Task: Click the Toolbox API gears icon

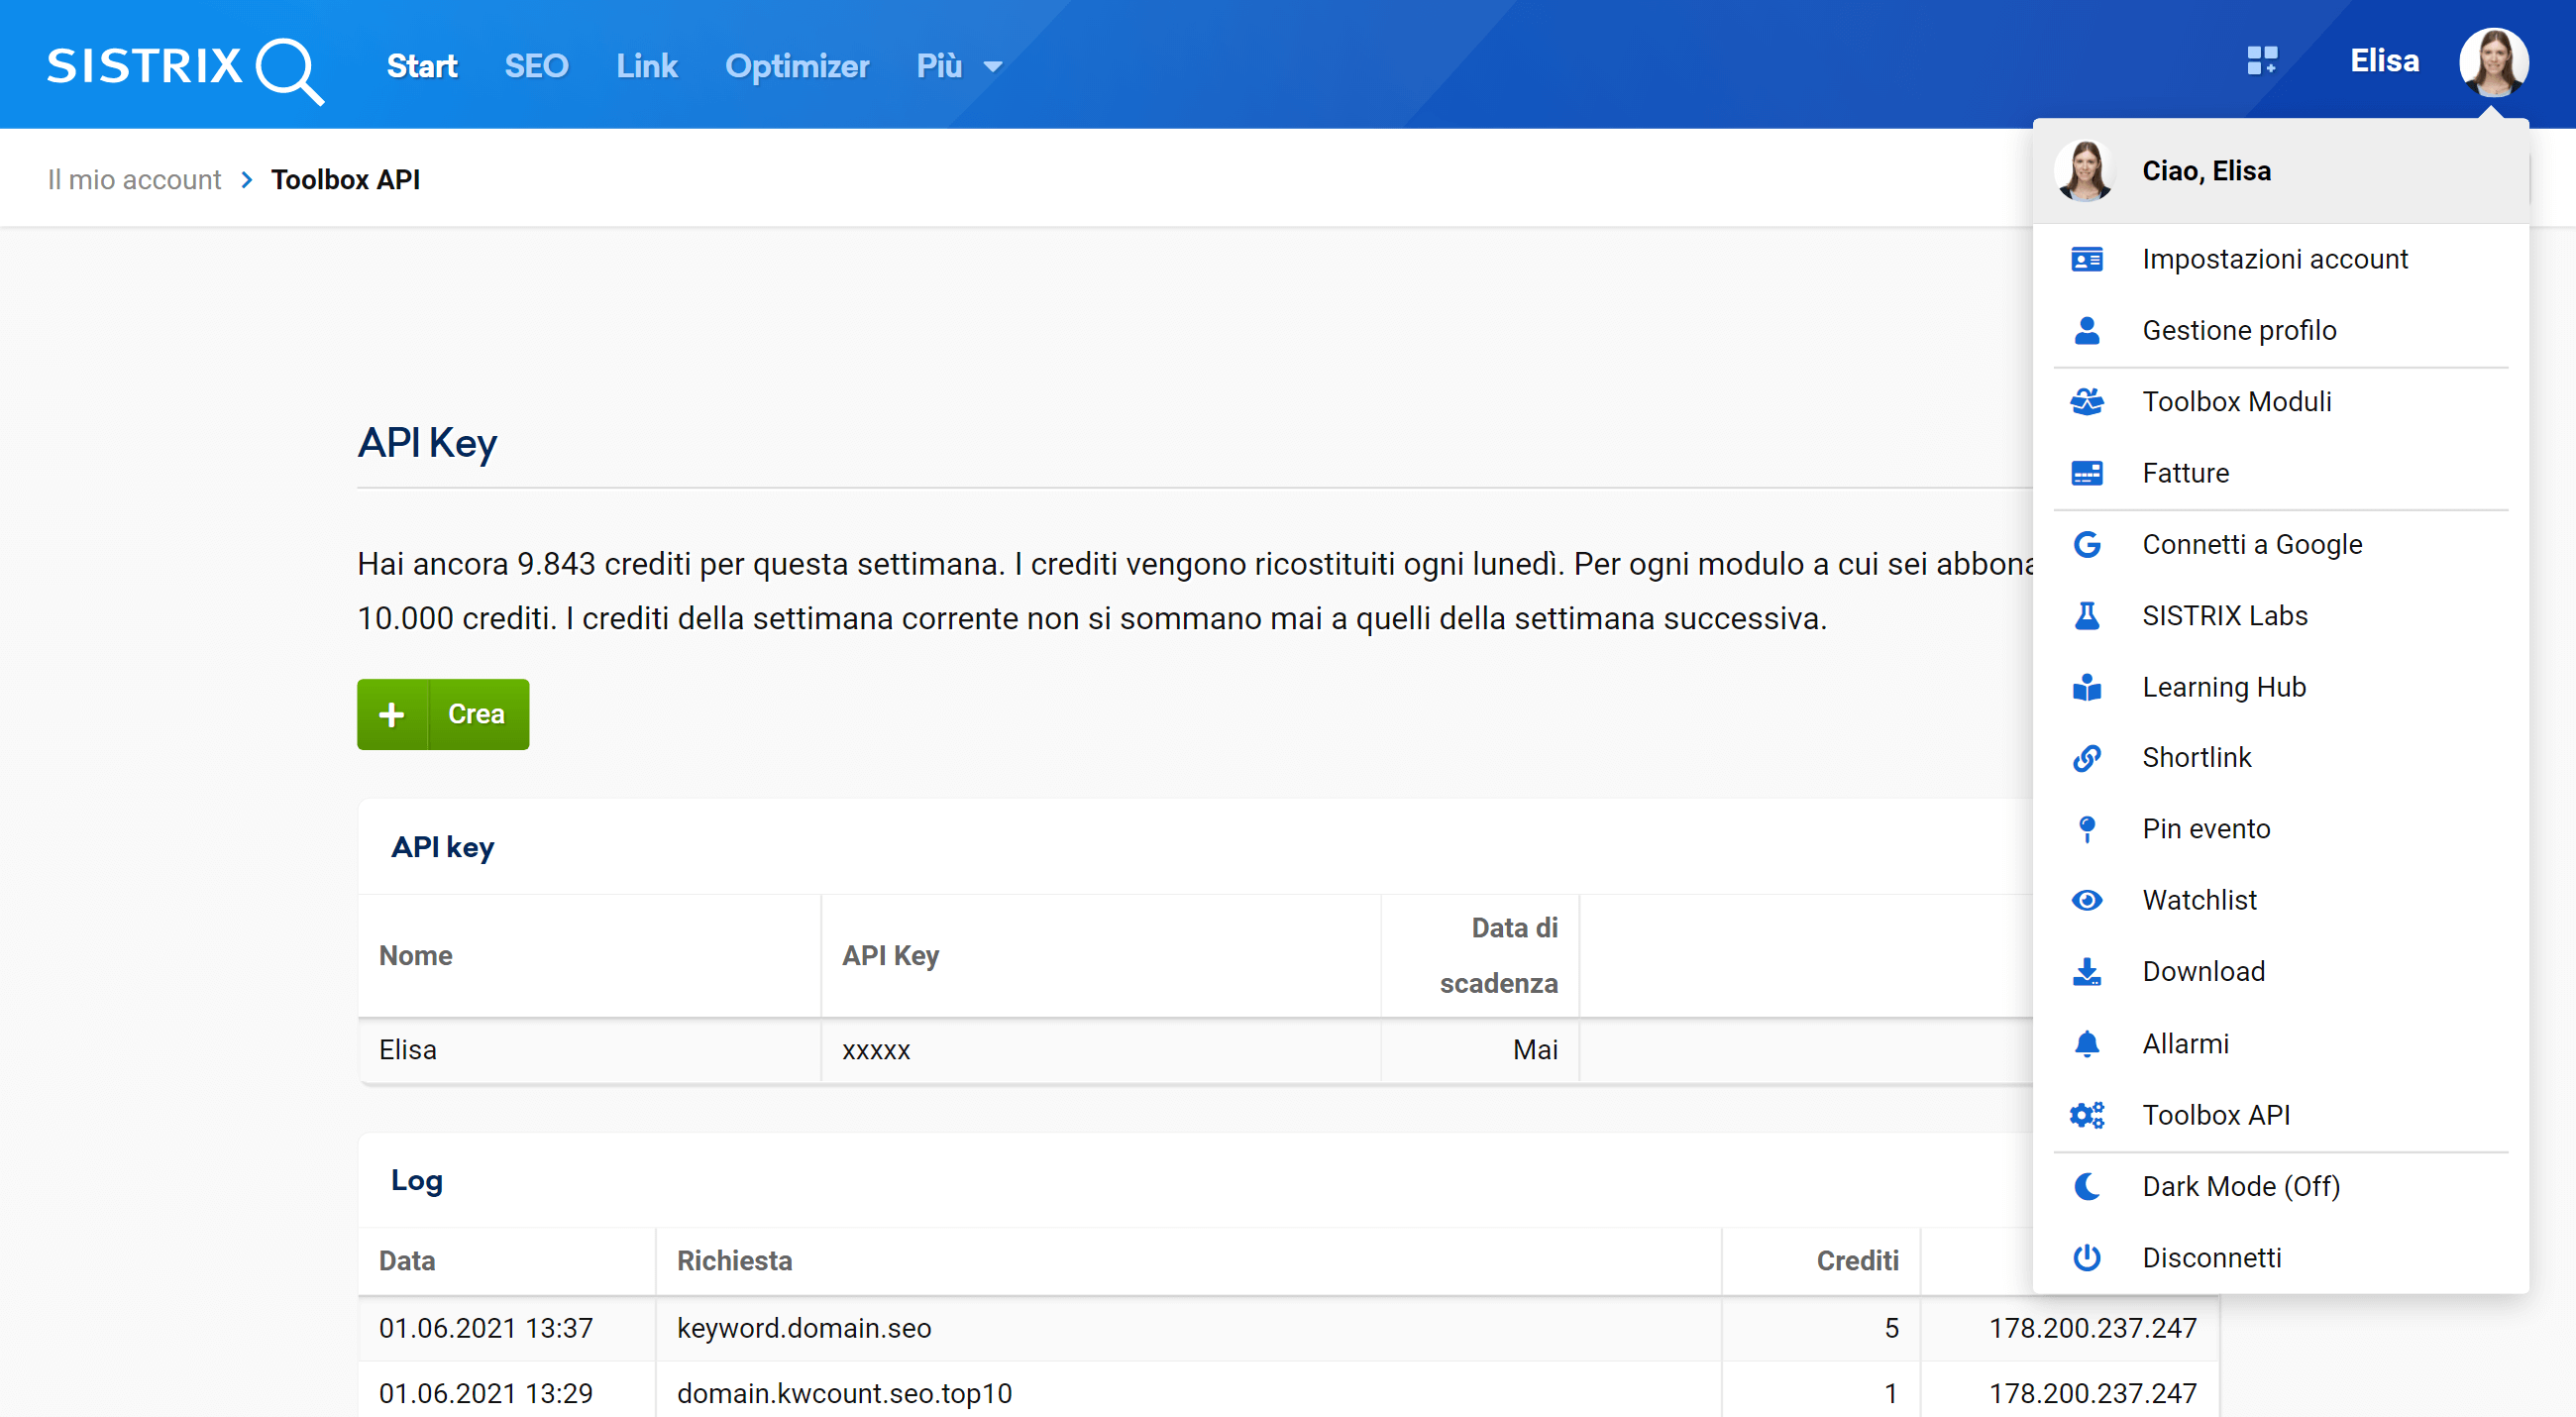Action: (x=2086, y=1115)
